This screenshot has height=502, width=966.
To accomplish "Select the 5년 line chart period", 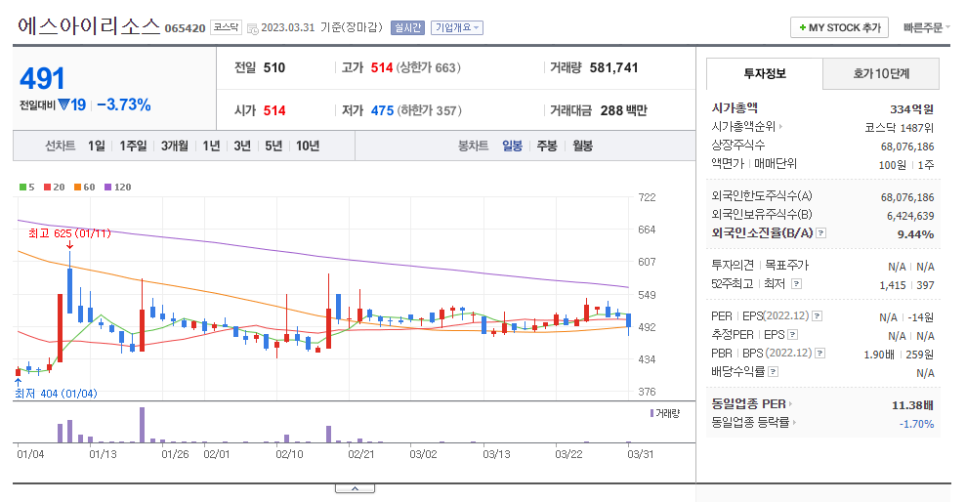I will click(x=274, y=146).
